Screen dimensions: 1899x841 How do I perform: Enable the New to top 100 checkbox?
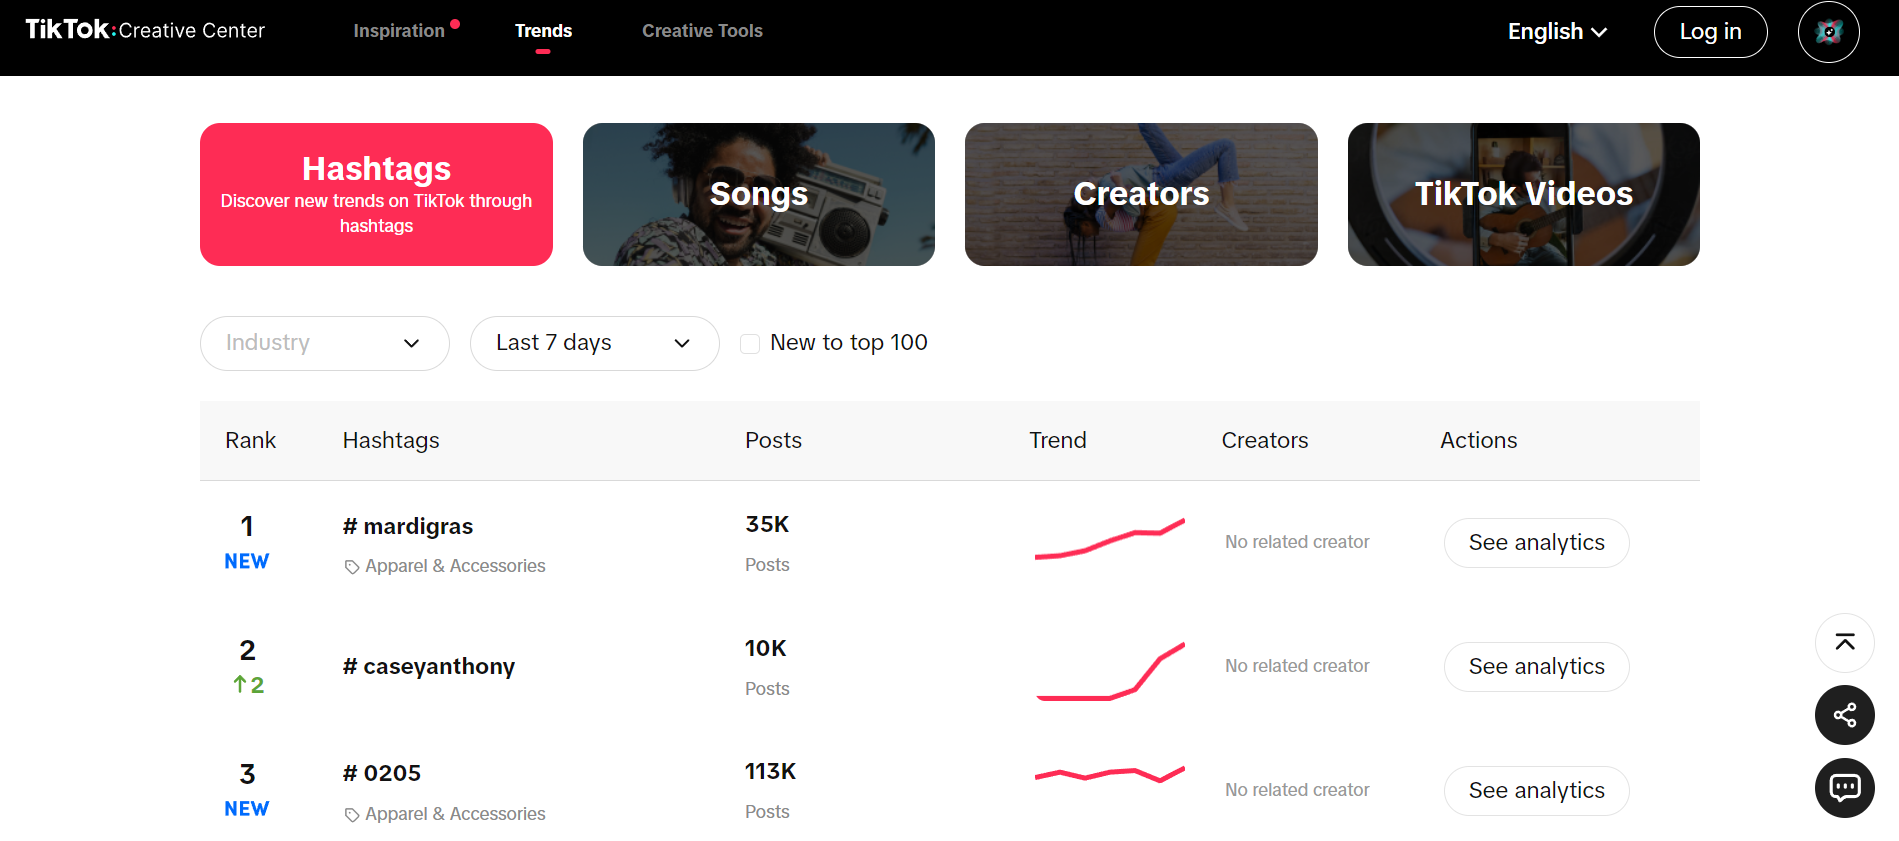pos(750,344)
